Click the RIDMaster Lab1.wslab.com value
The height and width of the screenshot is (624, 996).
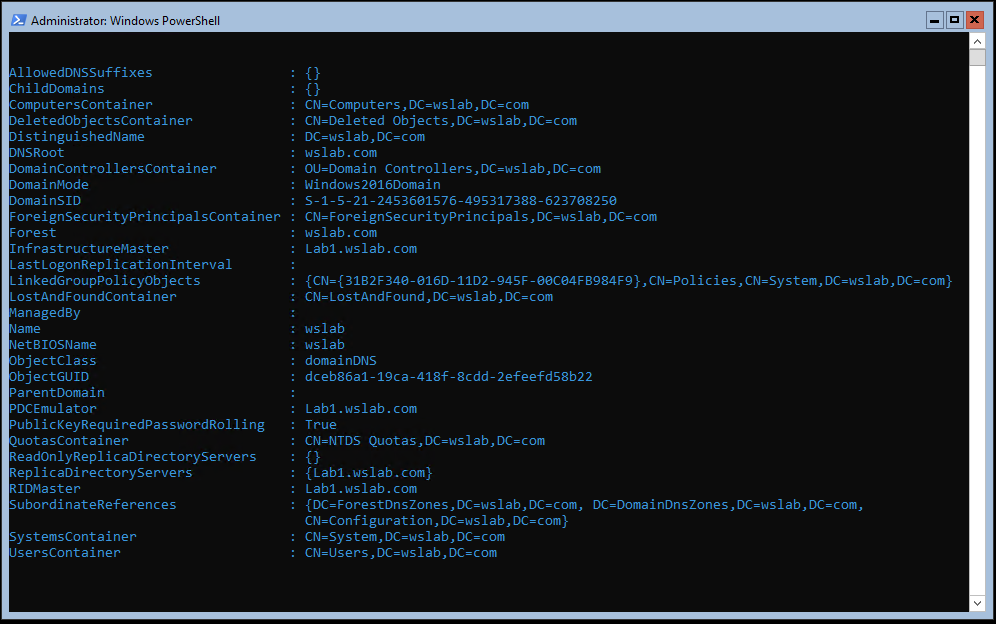pyautogui.click(x=361, y=489)
